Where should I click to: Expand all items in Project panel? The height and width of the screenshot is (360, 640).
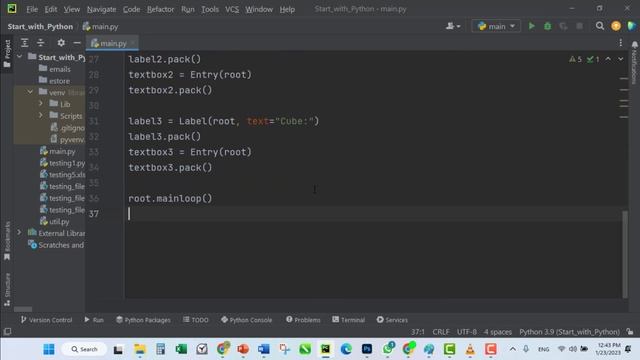(x=24, y=42)
